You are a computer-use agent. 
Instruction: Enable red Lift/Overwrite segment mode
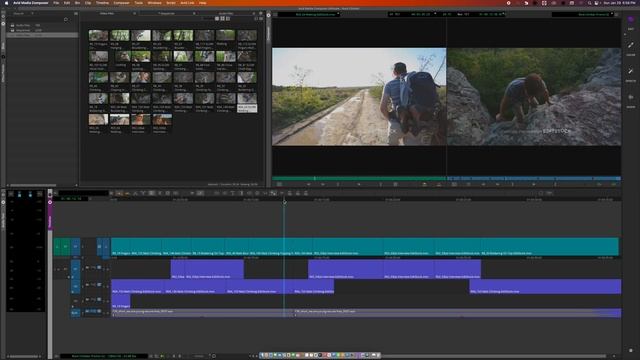click(x=120, y=193)
